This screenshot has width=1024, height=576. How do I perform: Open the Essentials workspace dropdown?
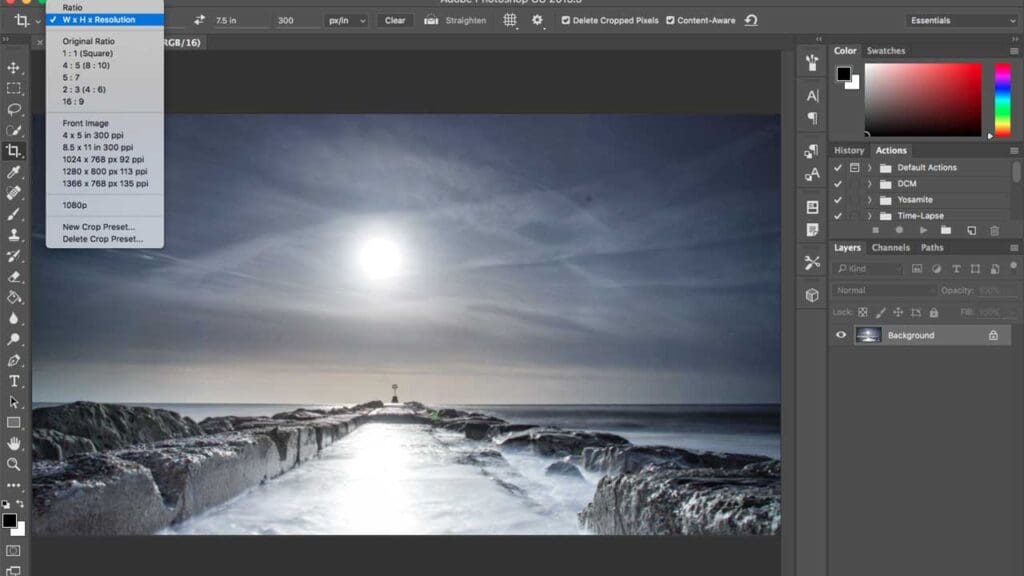[958, 19]
